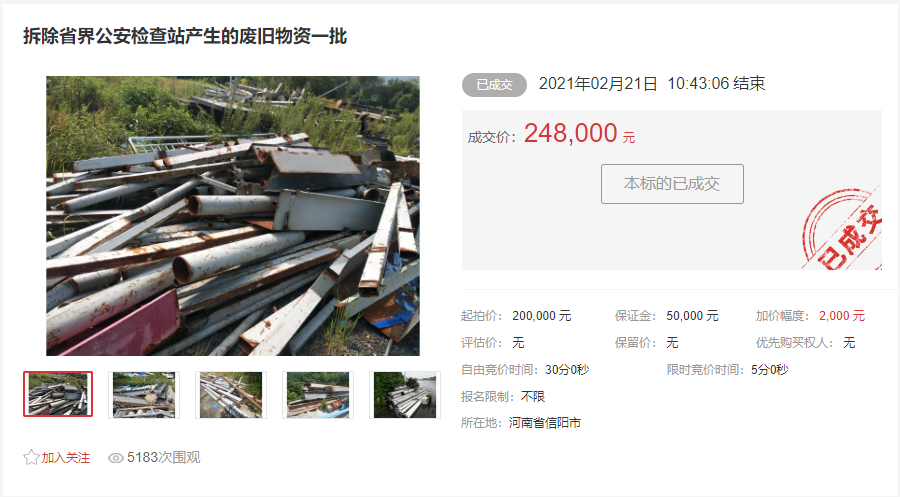Screen dimensions: 900x497
Task: Select the fifth thumbnail by the water
Action: coord(405,394)
